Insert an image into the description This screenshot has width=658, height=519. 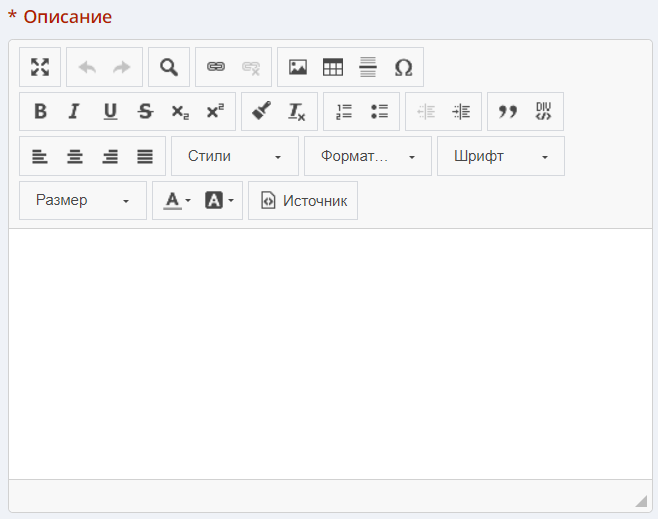click(x=298, y=67)
